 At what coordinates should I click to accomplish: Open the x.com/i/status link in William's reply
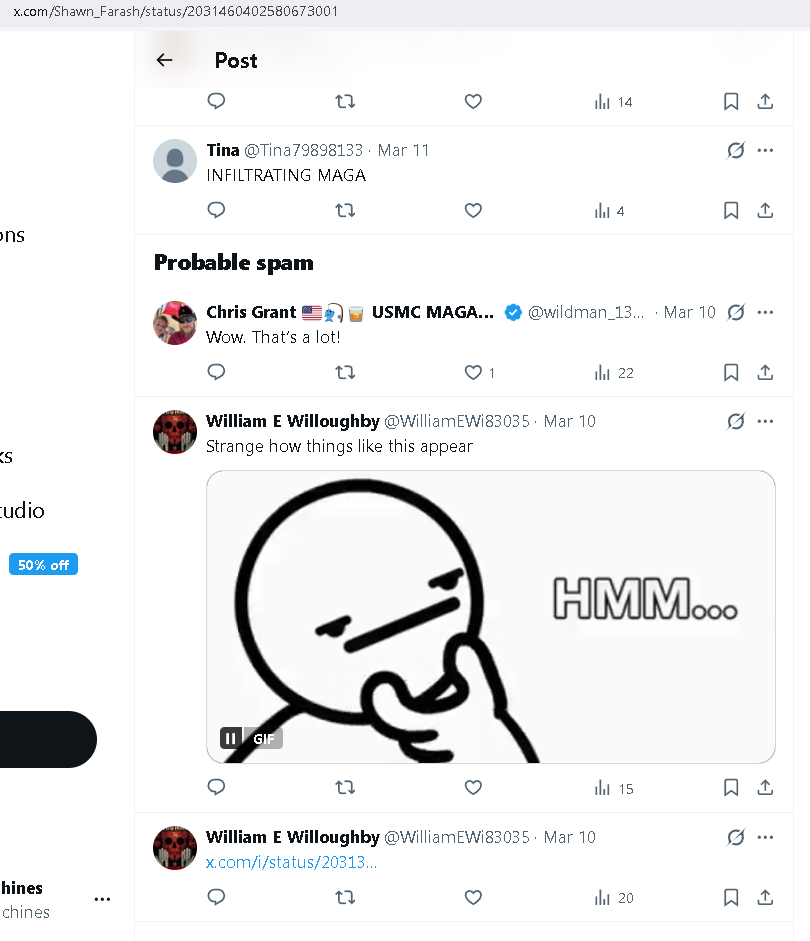(292, 862)
